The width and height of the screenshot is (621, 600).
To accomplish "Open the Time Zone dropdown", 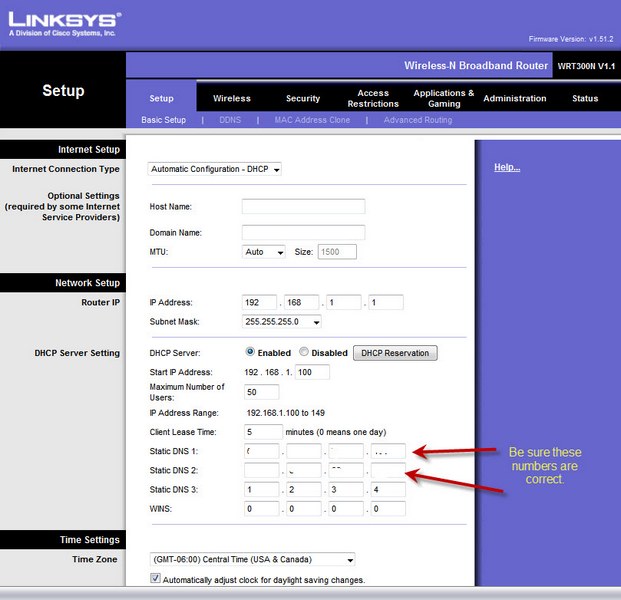I will 251,559.
